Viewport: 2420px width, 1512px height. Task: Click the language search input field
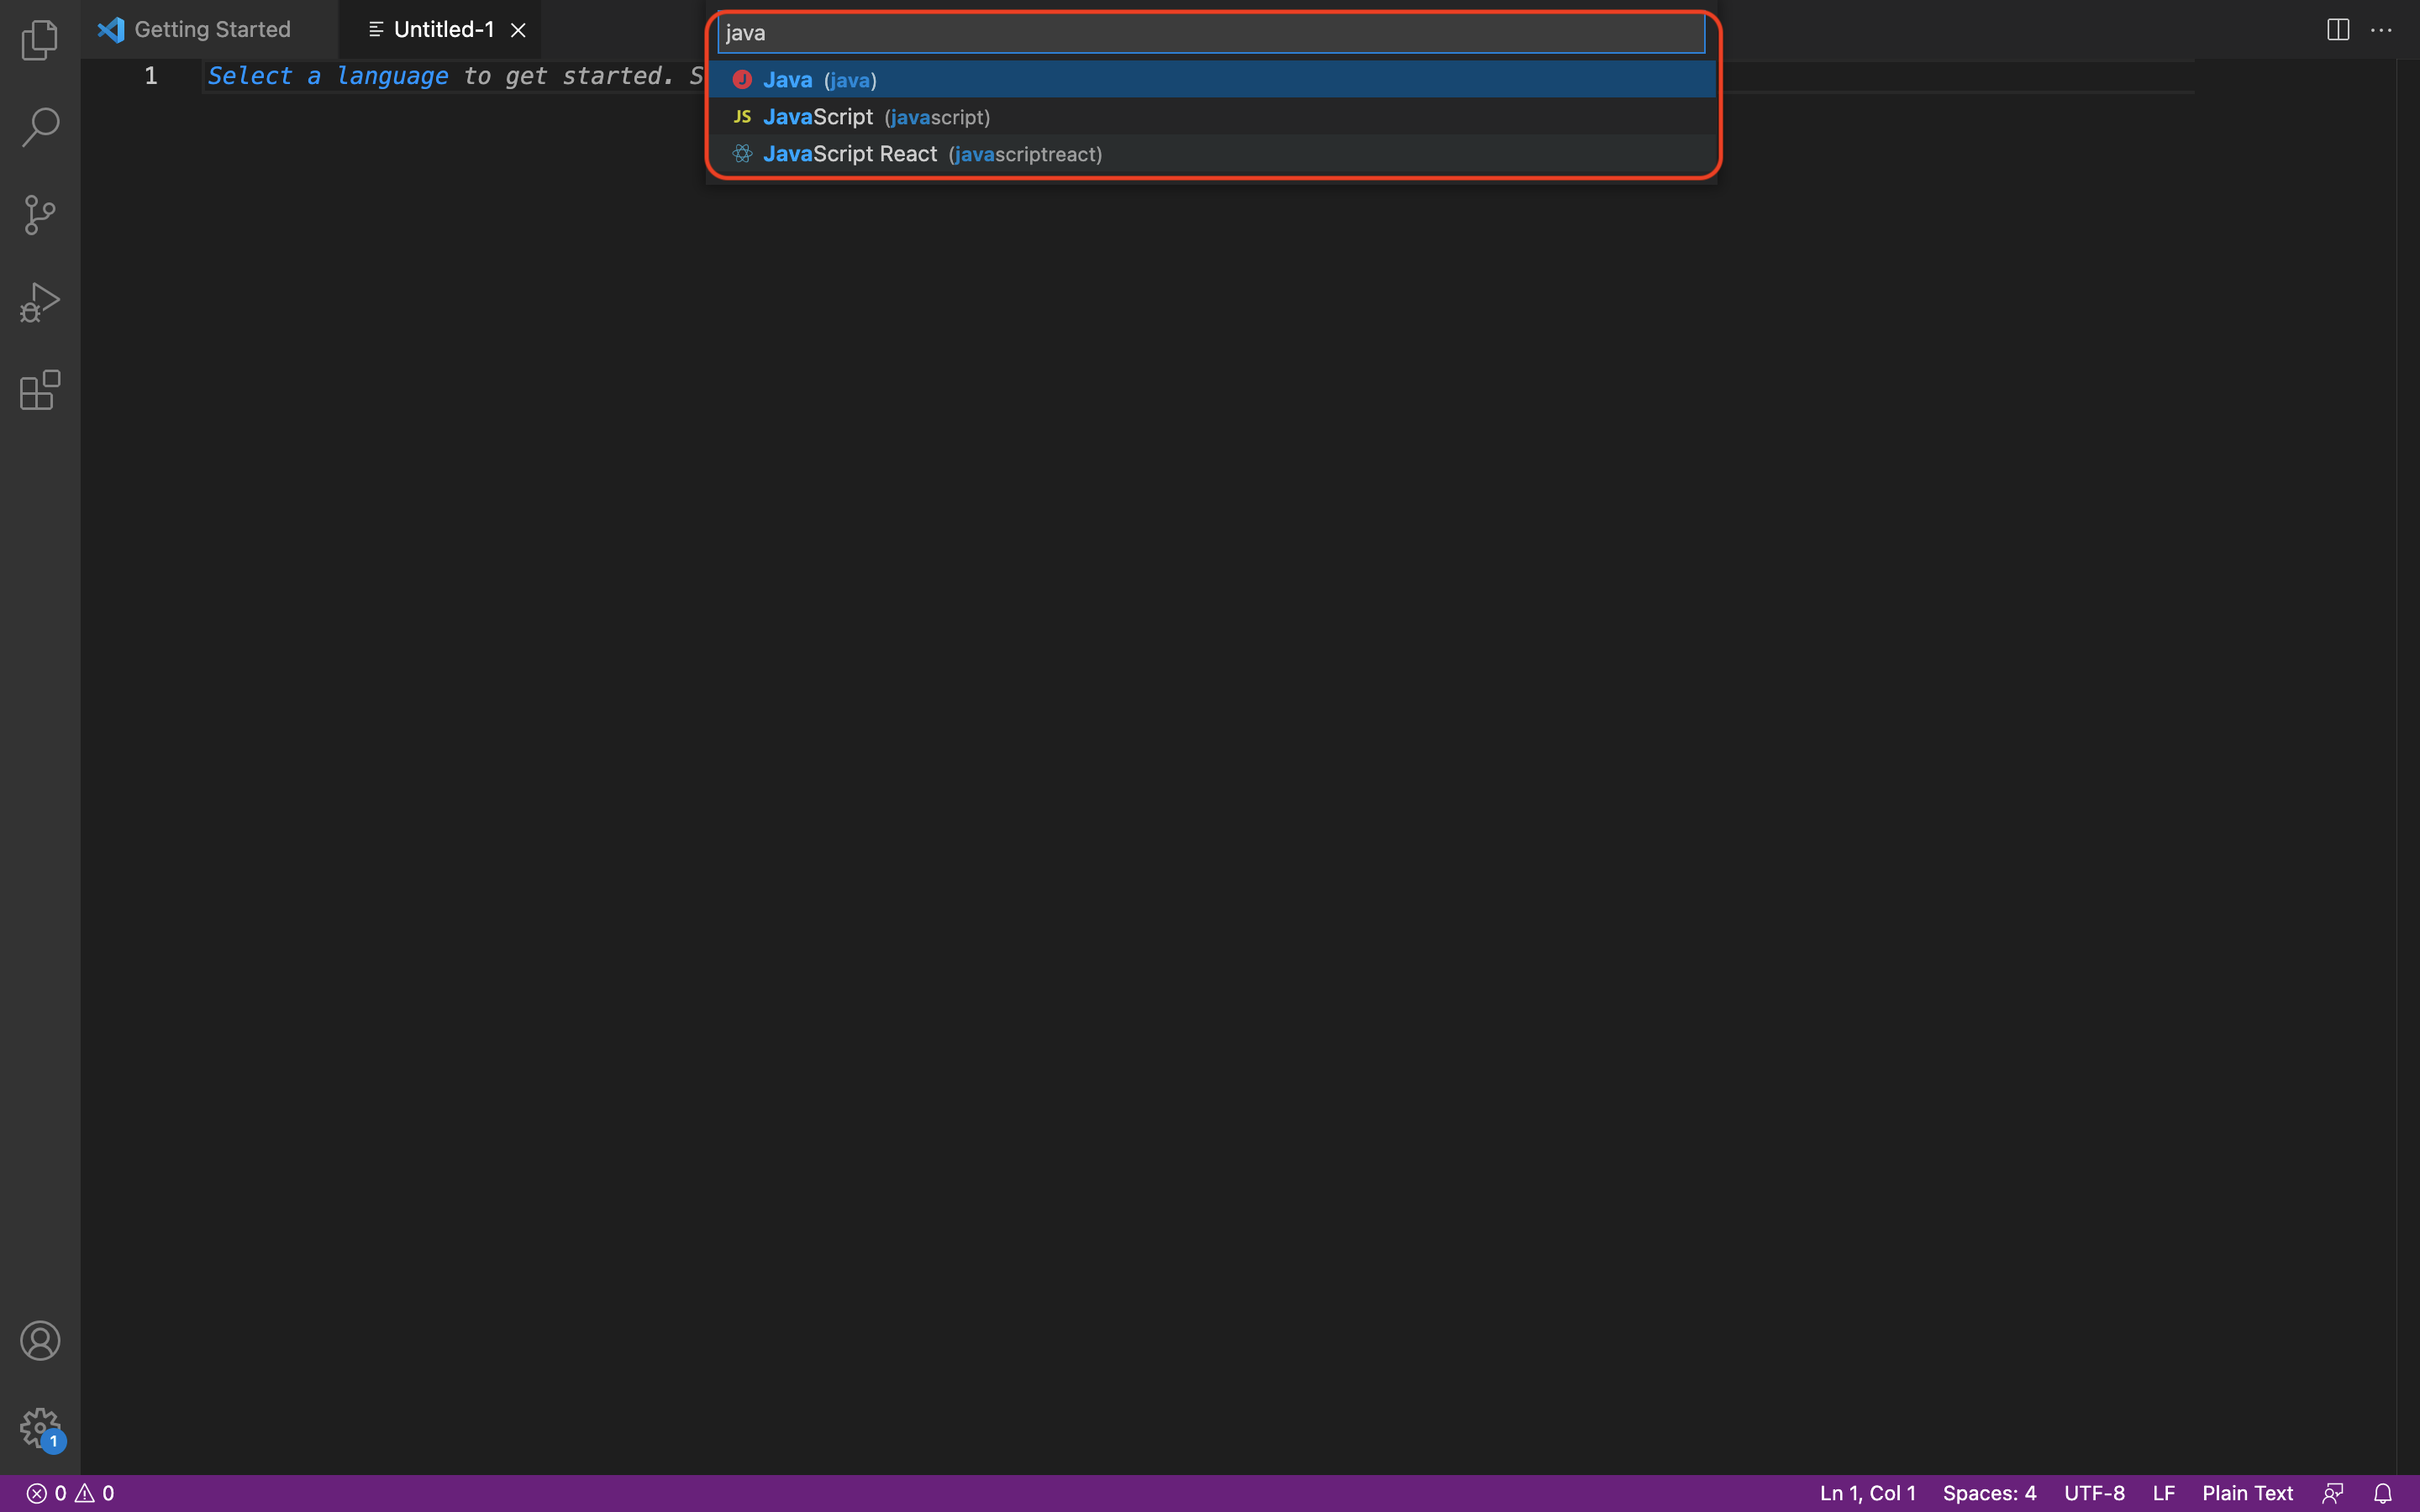click(x=1210, y=33)
